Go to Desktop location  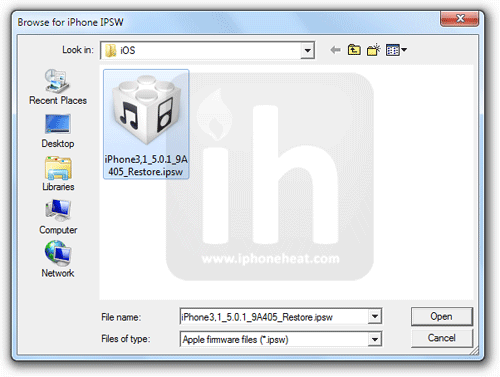[x=58, y=131]
